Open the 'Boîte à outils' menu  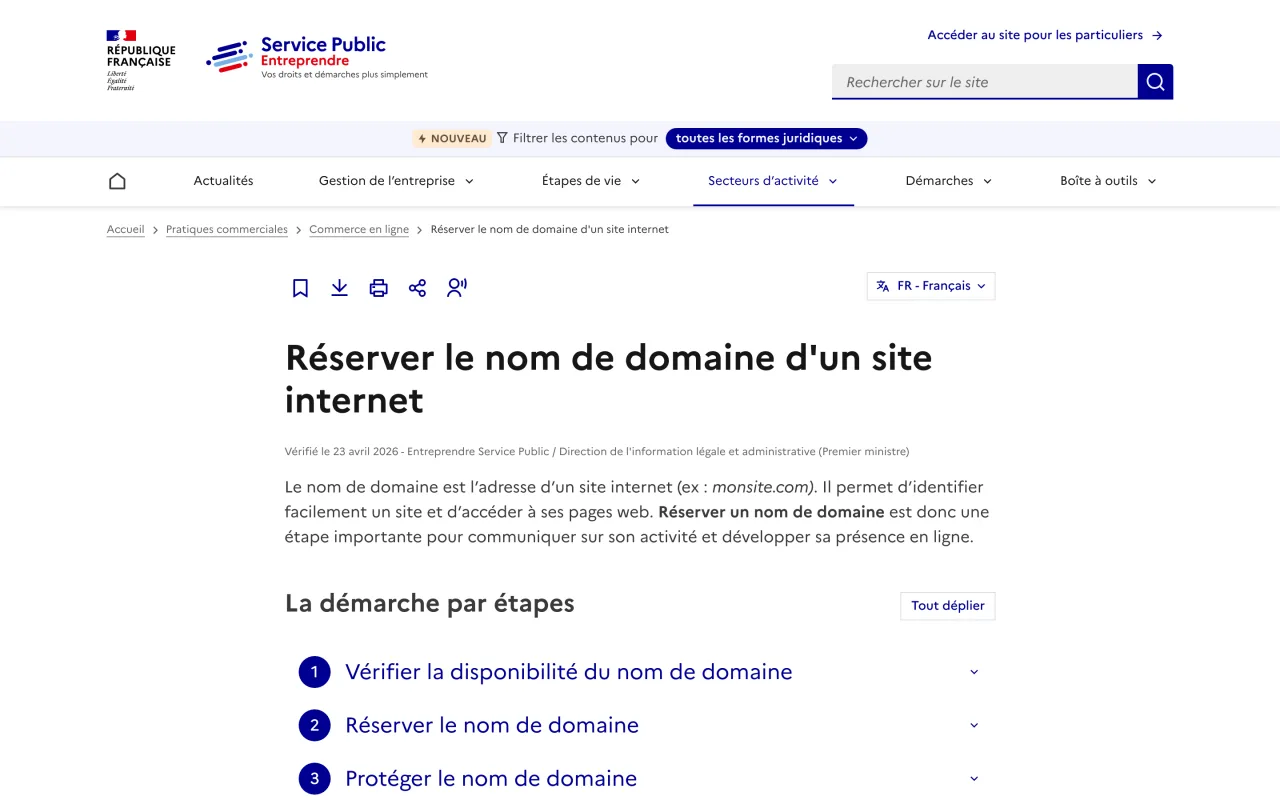point(1108,181)
